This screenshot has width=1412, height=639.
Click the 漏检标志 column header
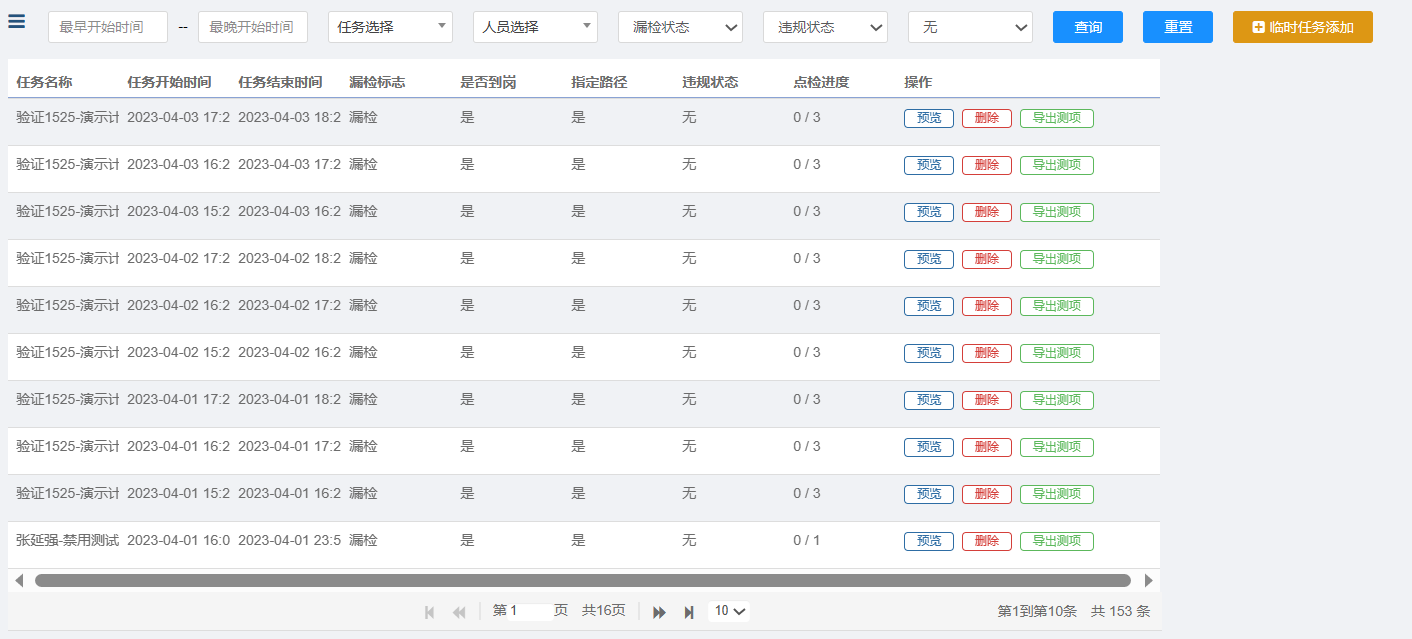click(x=377, y=82)
